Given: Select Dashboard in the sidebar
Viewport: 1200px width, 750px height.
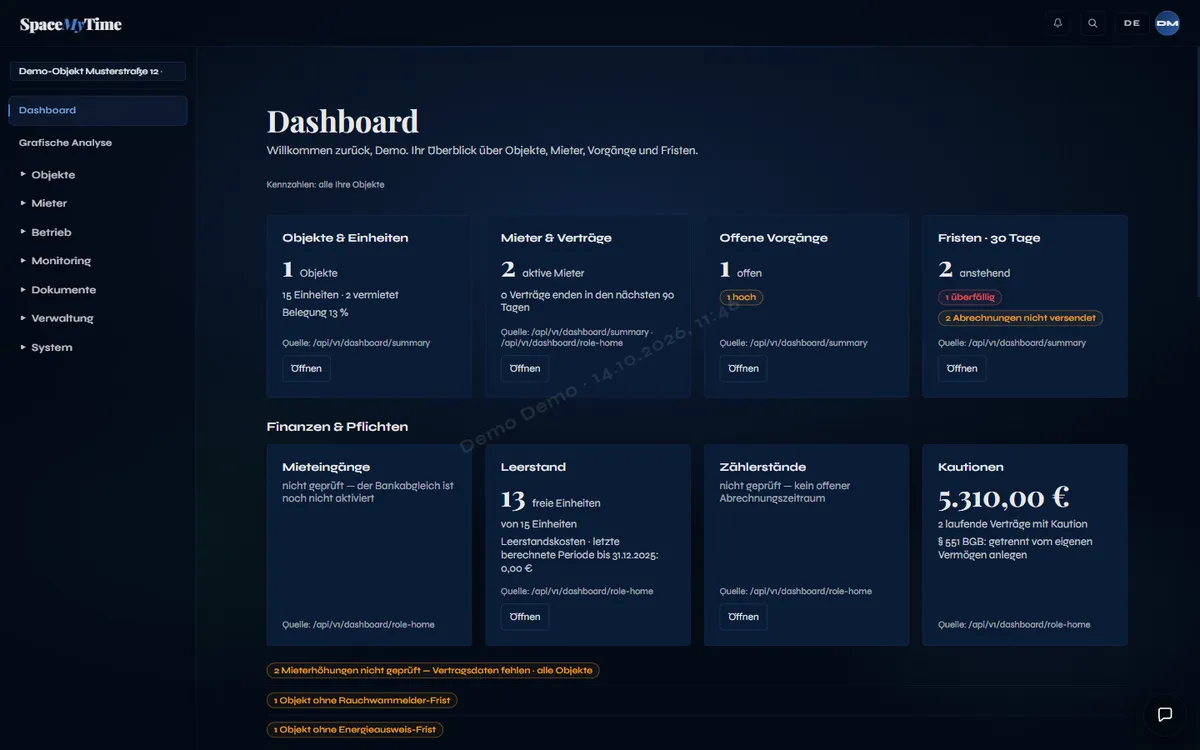Looking at the screenshot, I should pyautogui.click(x=98, y=110).
